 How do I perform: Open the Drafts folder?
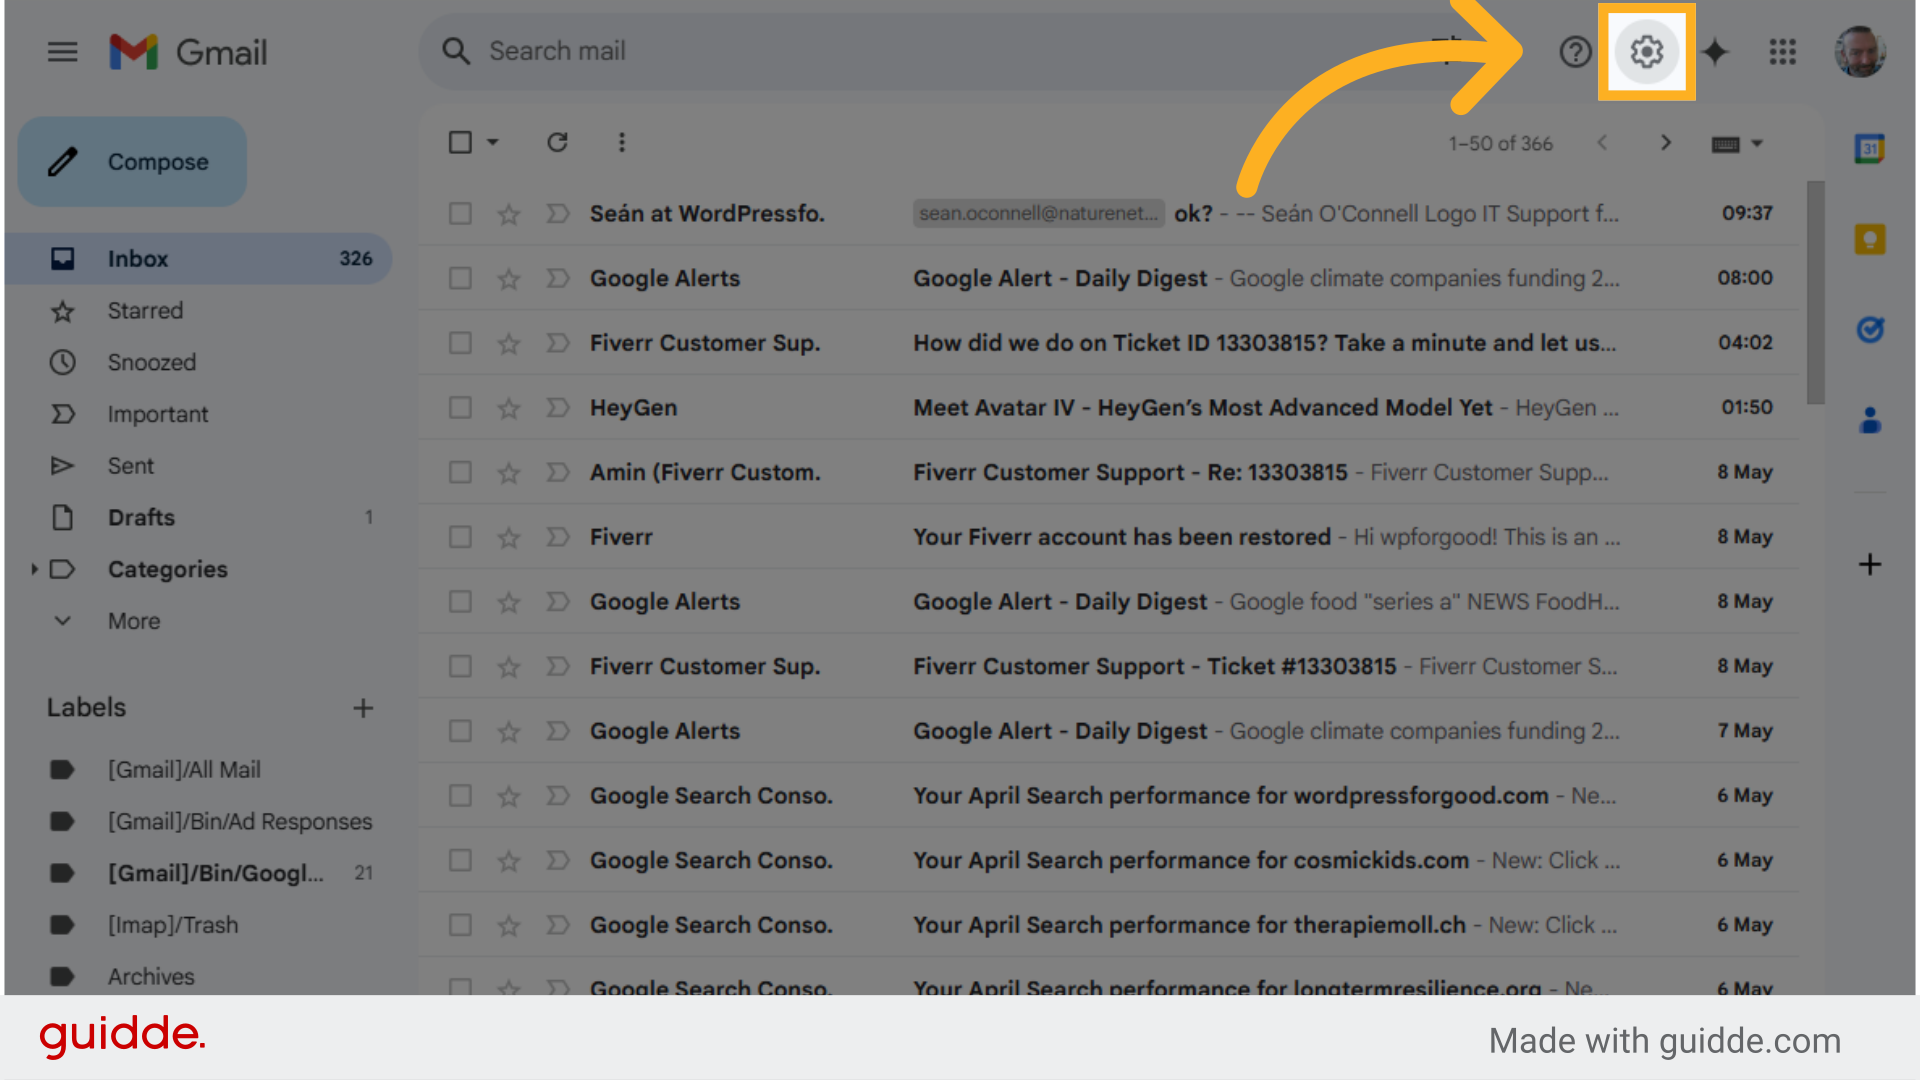click(x=141, y=517)
